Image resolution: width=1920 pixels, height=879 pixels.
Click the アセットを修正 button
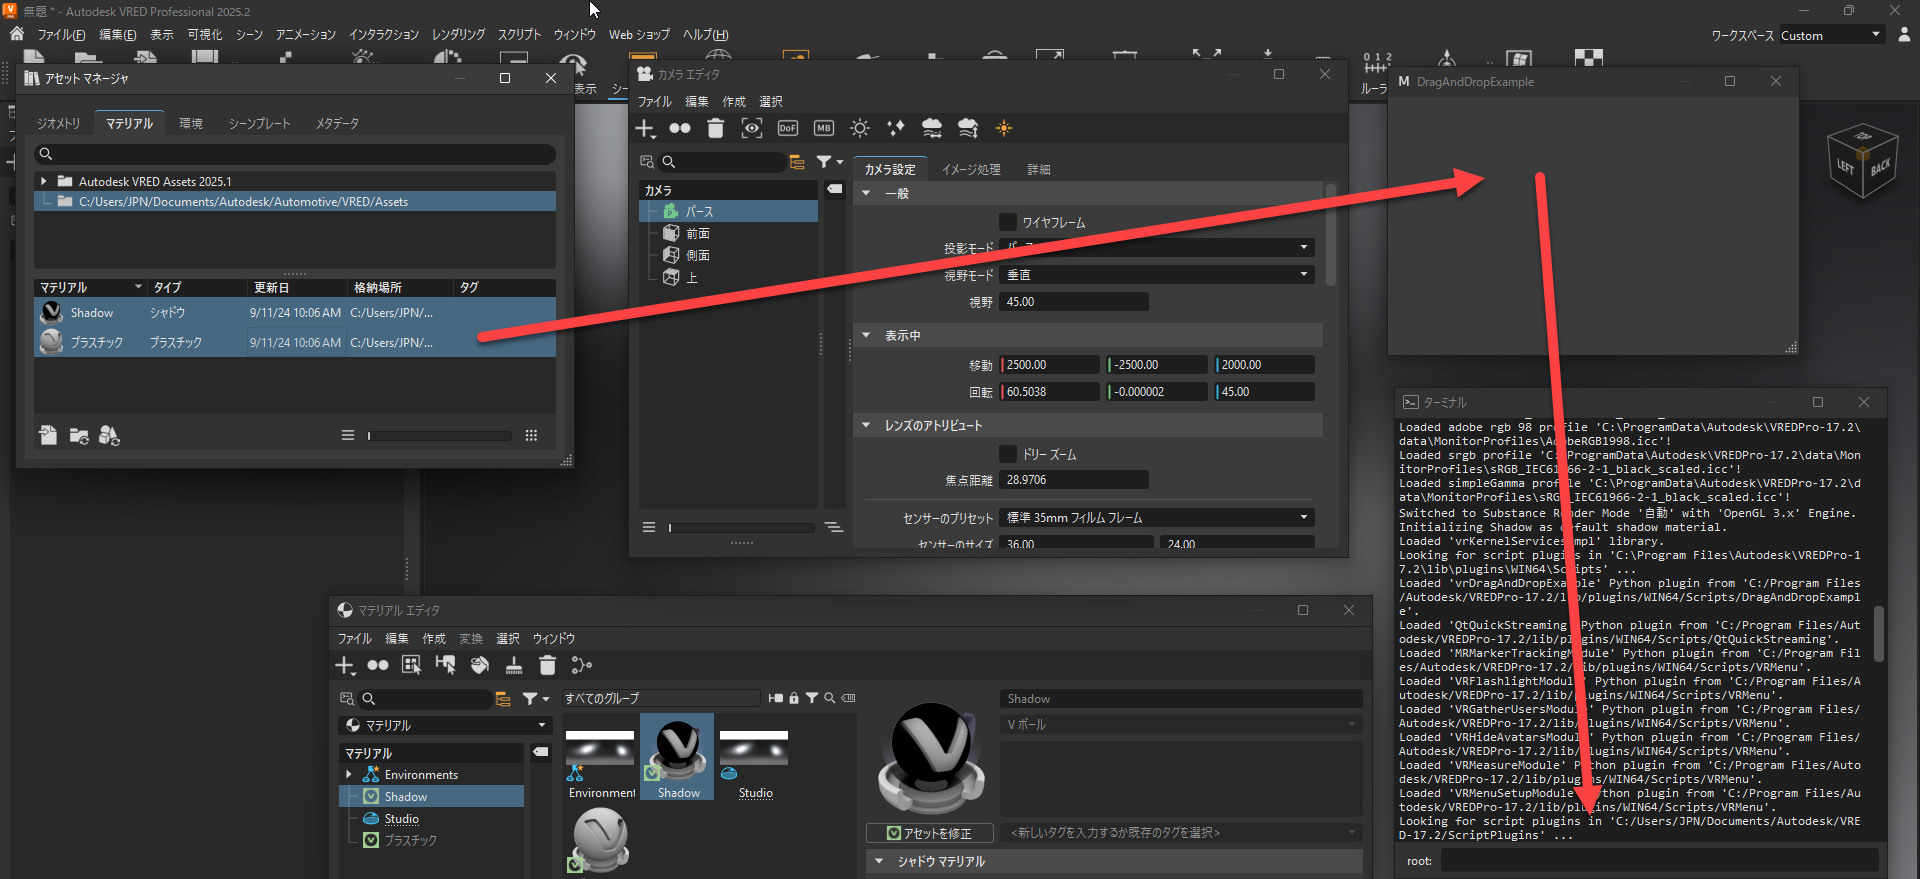point(930,833)
